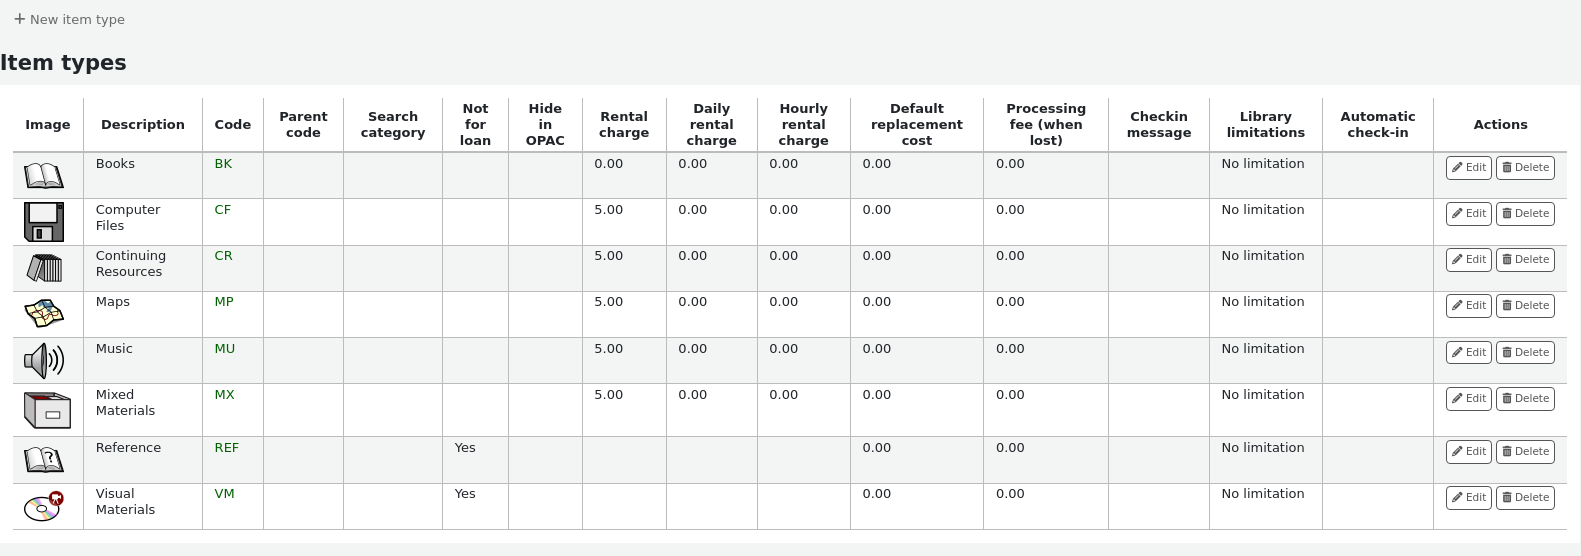Click the Image column header

(48, 125)
